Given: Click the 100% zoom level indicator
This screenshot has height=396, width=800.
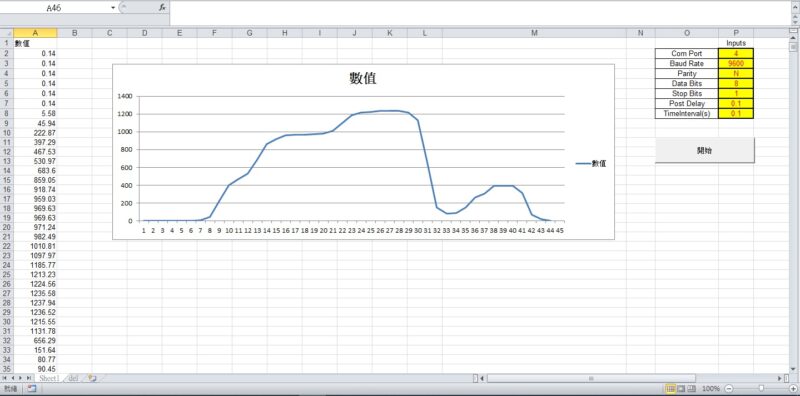Looking at the screenshot, I should [711, 389].
